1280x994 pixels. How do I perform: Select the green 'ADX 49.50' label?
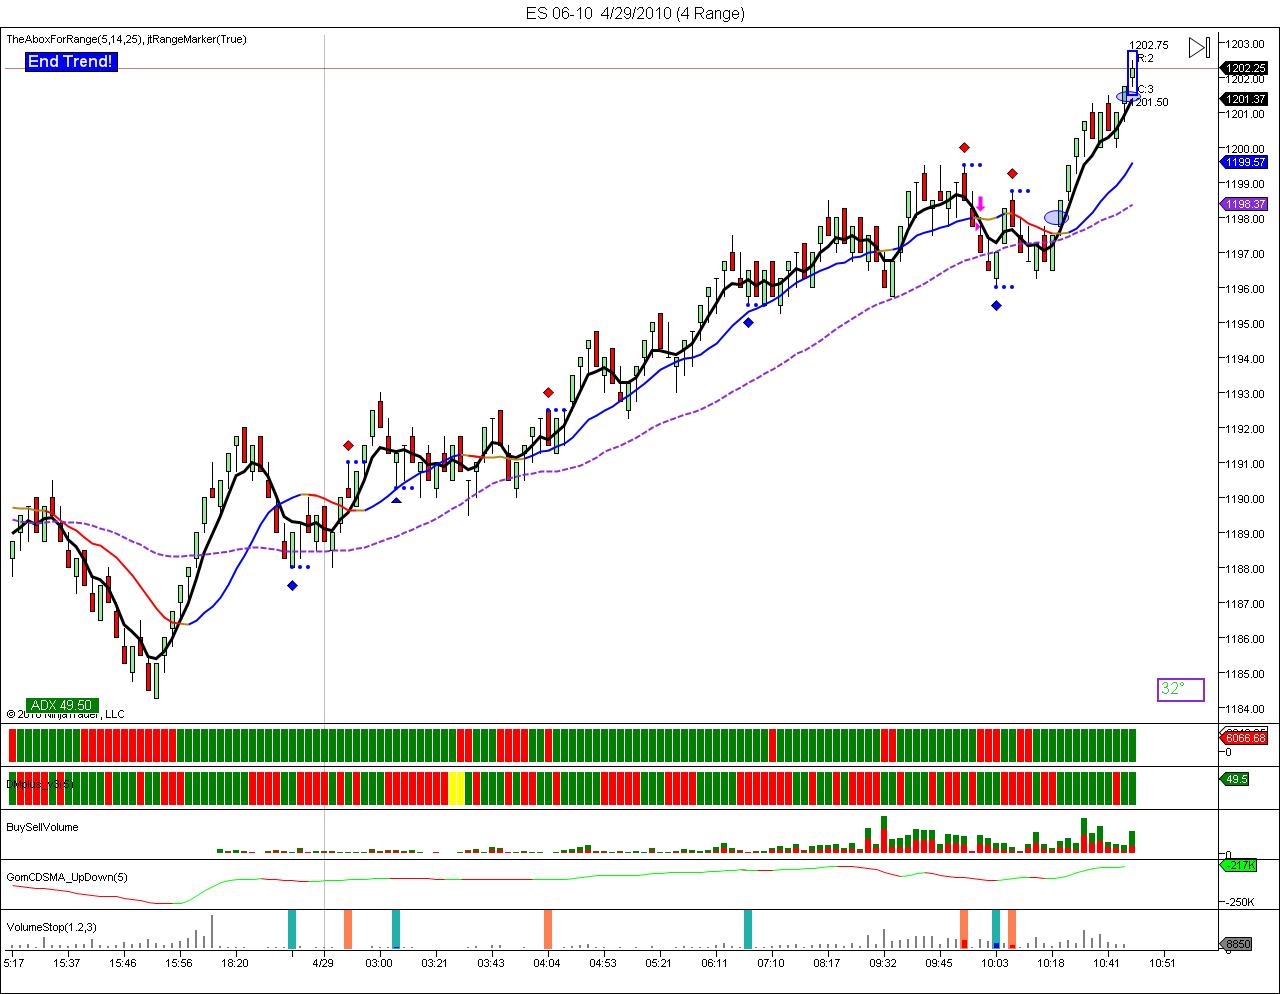pyautogui.click(x=62, y=705)
